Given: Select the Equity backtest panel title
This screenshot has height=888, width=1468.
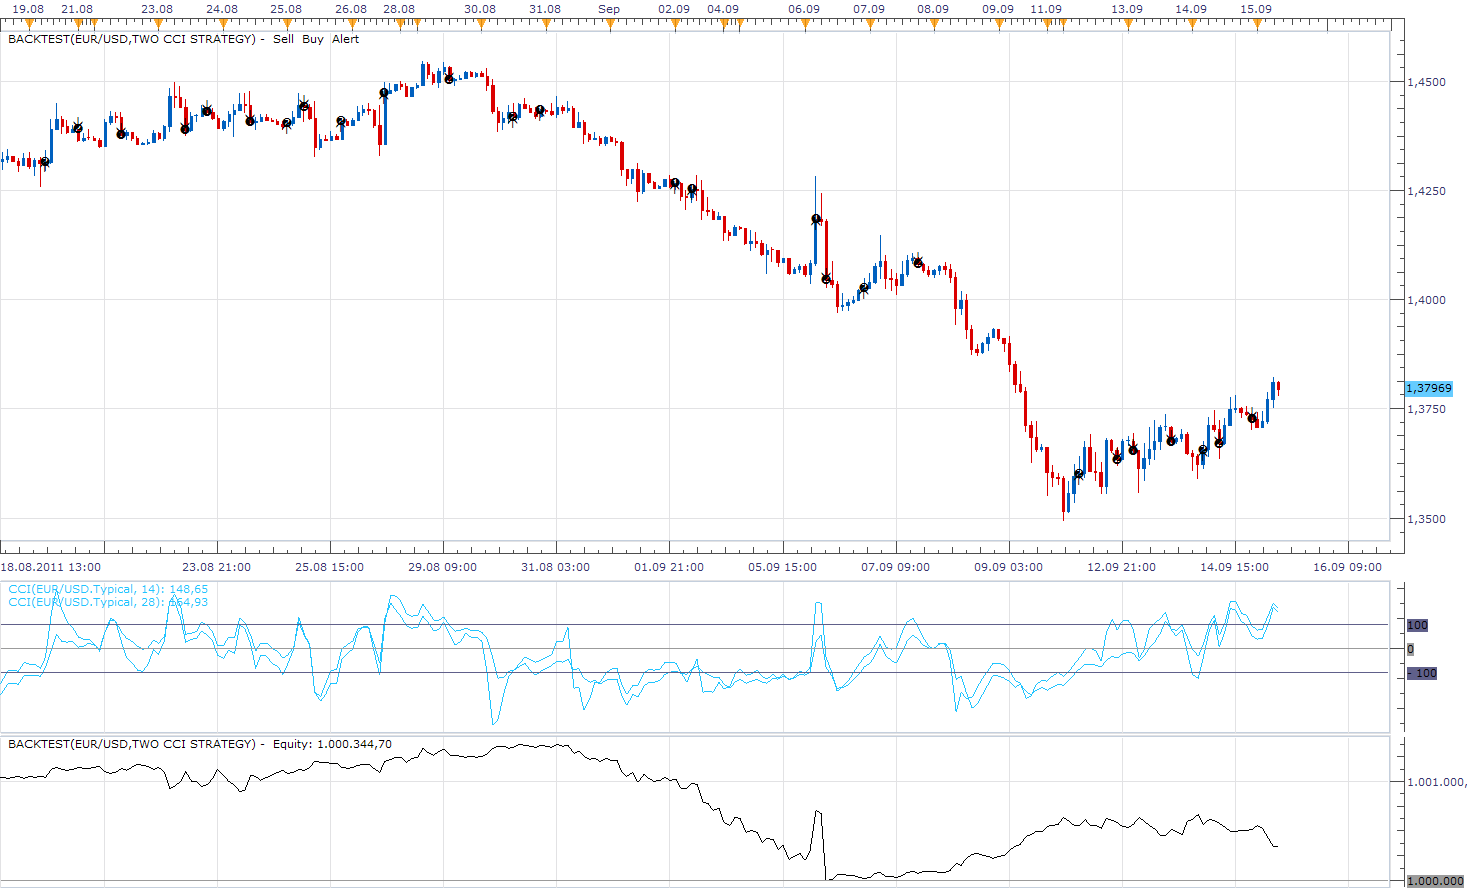Looking at the screenshot, I should (x=200, y=744).
